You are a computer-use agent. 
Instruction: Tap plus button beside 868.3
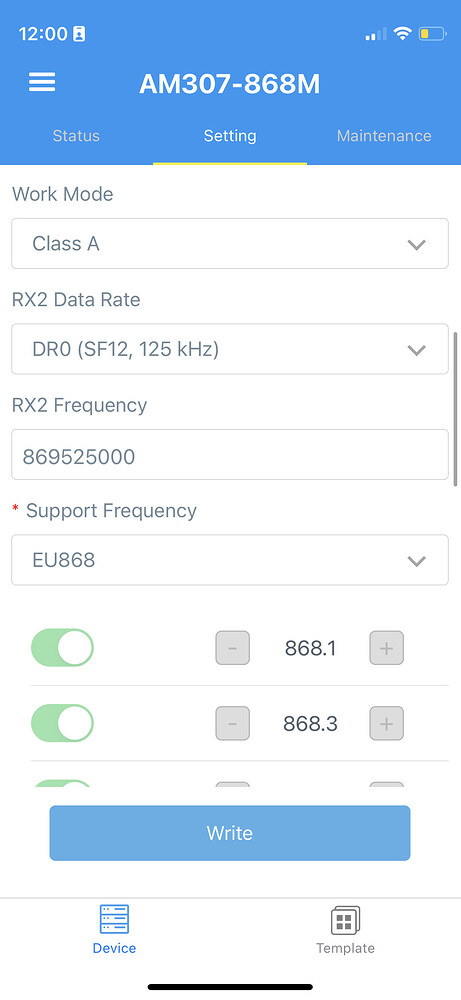pyautogui.click(x=386, y=723)
